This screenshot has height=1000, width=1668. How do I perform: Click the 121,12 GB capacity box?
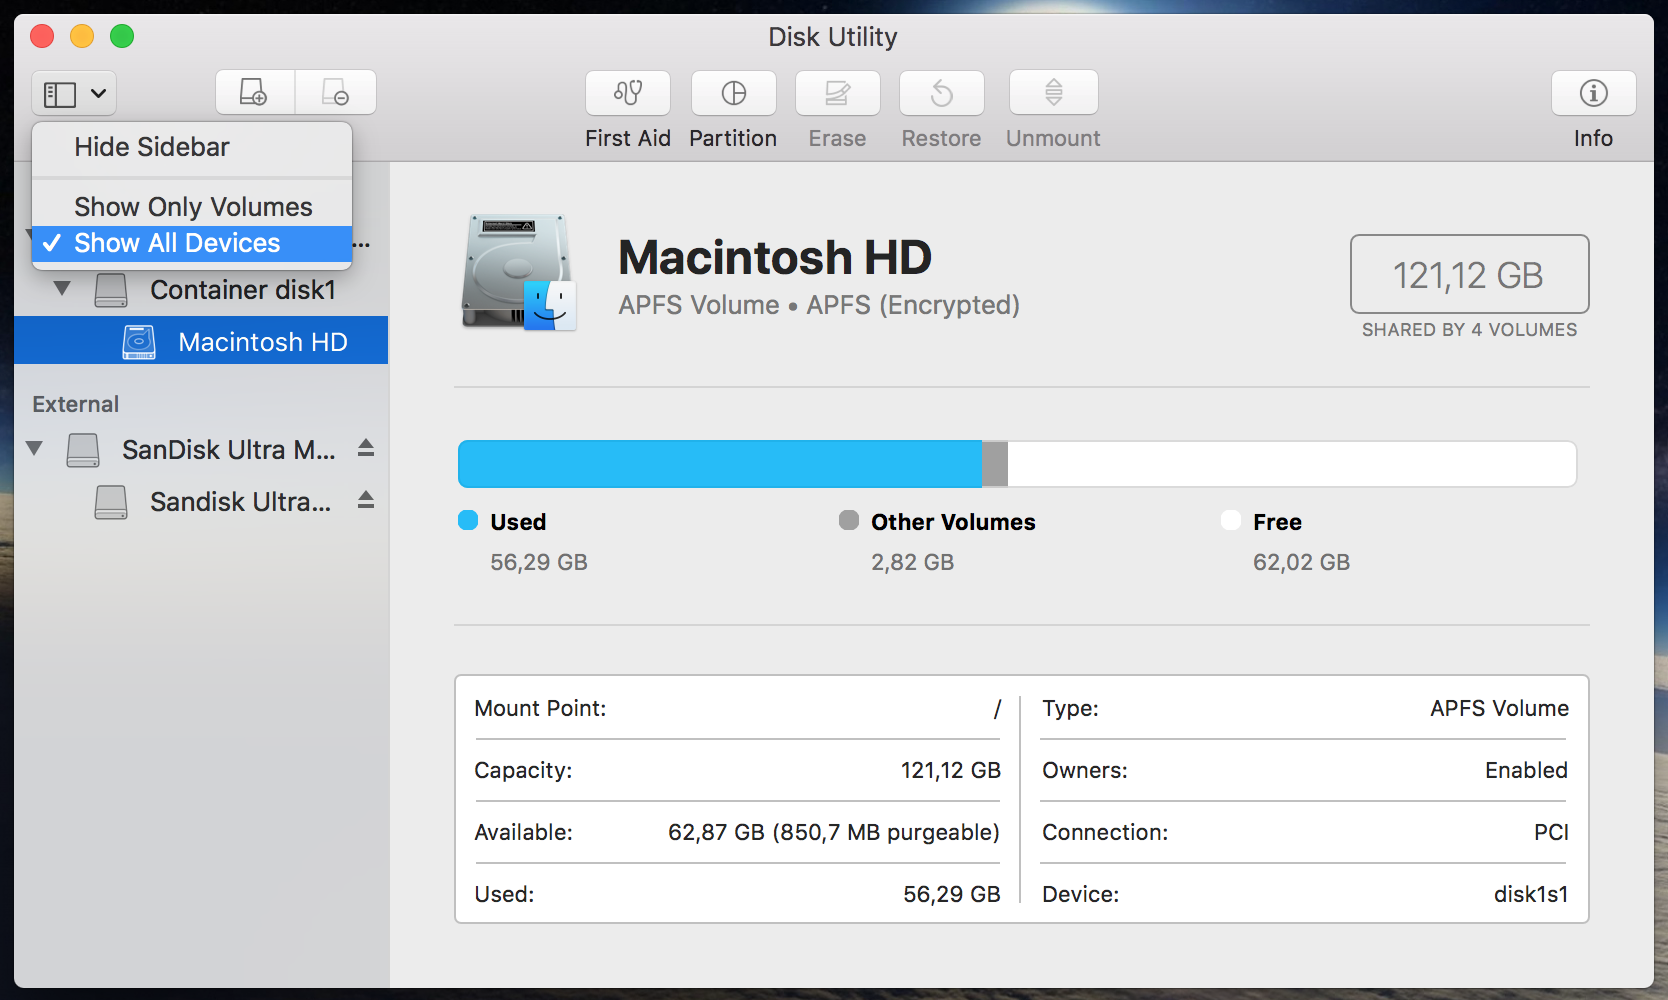pyautogui.click(x=1469, y=274)
